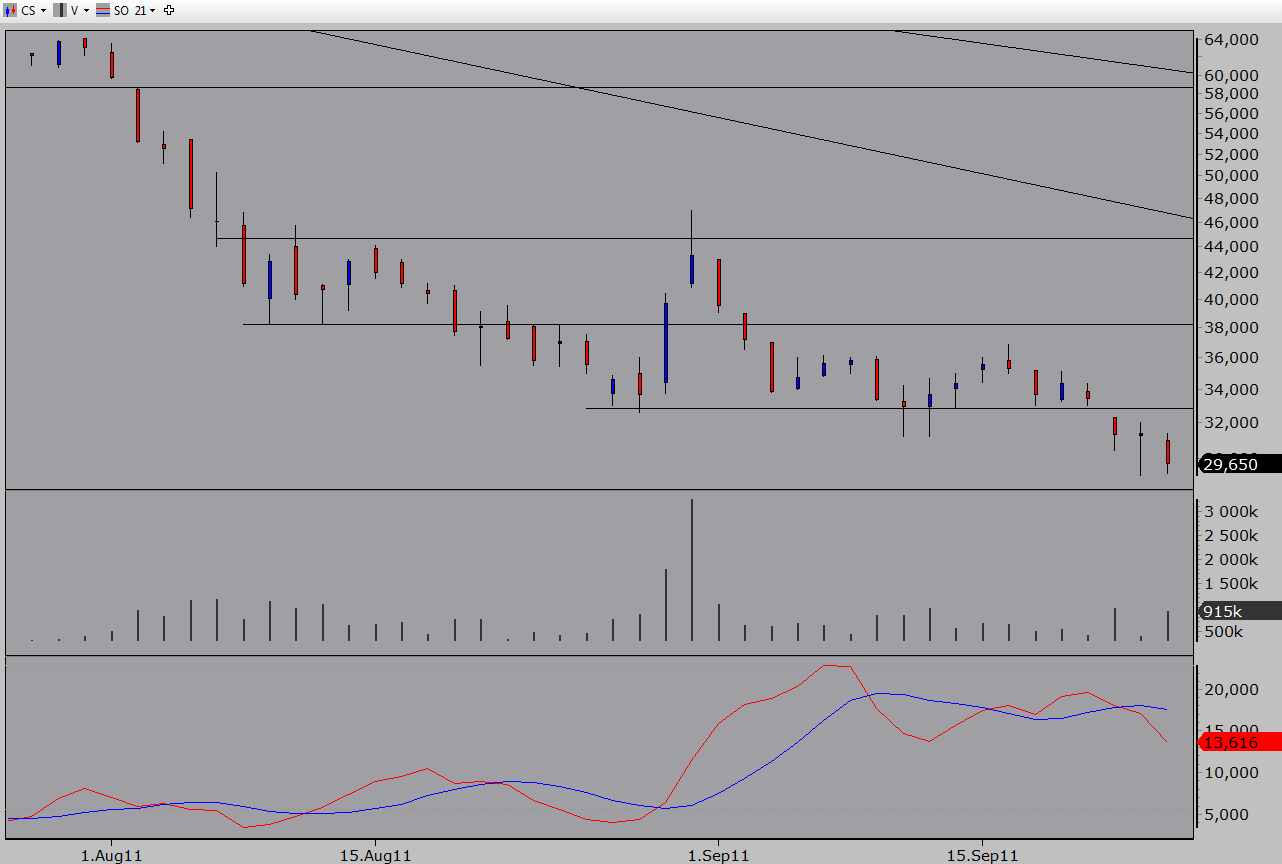Click the 20,000 oscillator axis label
Image resolution: width=1282 pixels, height=864 pixels.
tap(1230, 690)
